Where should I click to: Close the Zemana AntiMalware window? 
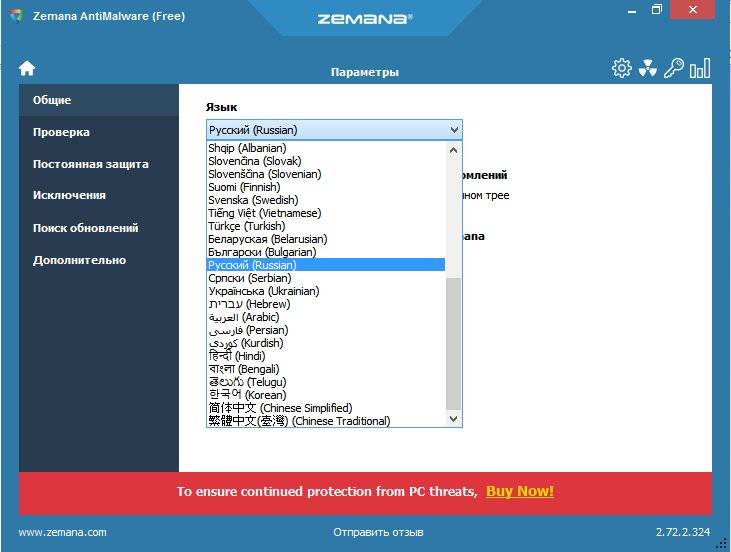point(693,10)
